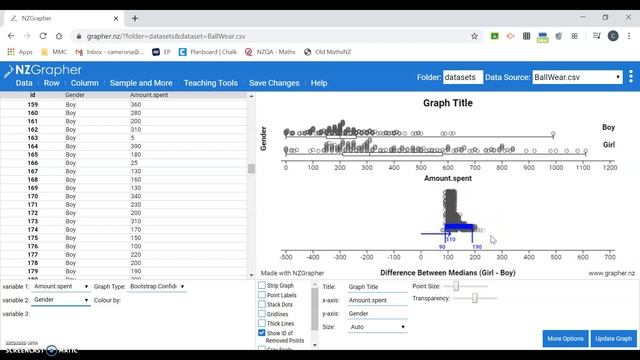Close the NZGrapher tab
This screenshot has width=640, height=360.
116,18
